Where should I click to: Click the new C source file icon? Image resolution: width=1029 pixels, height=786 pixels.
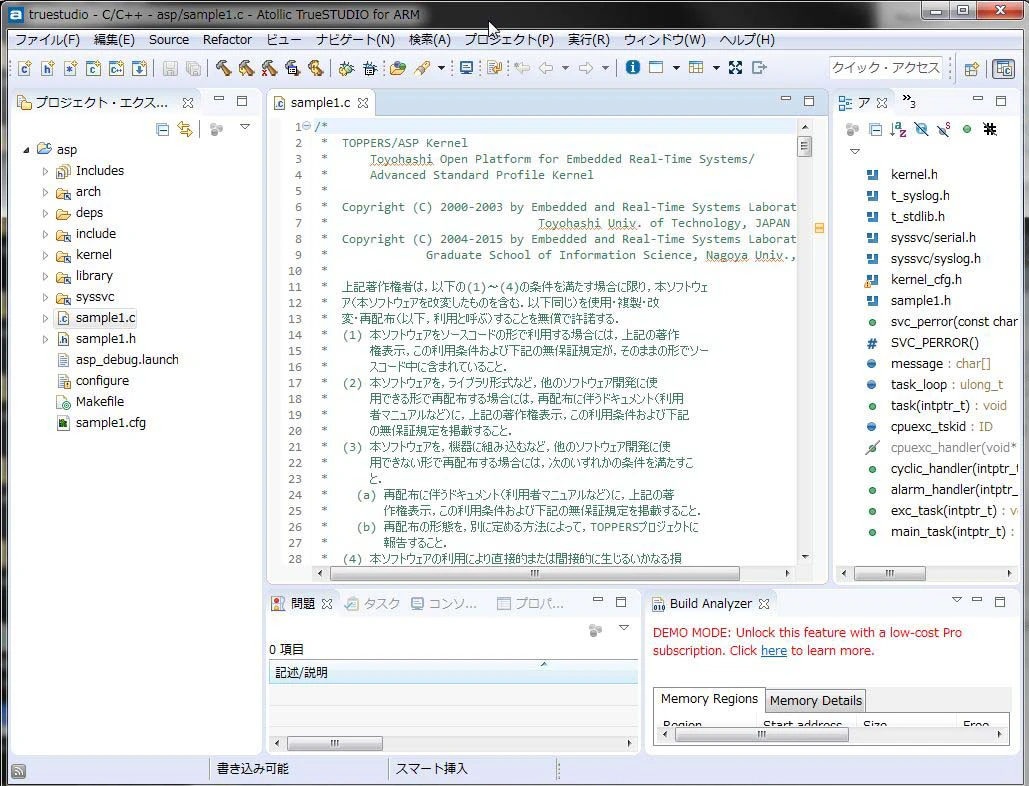tap(25, 68)
